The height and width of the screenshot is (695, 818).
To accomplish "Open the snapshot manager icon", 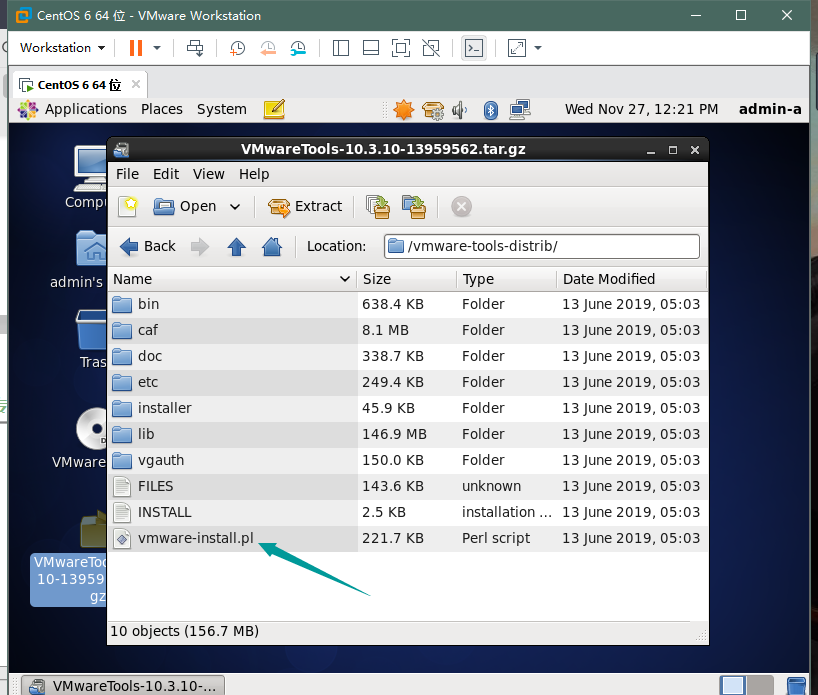I will (298, 48).
